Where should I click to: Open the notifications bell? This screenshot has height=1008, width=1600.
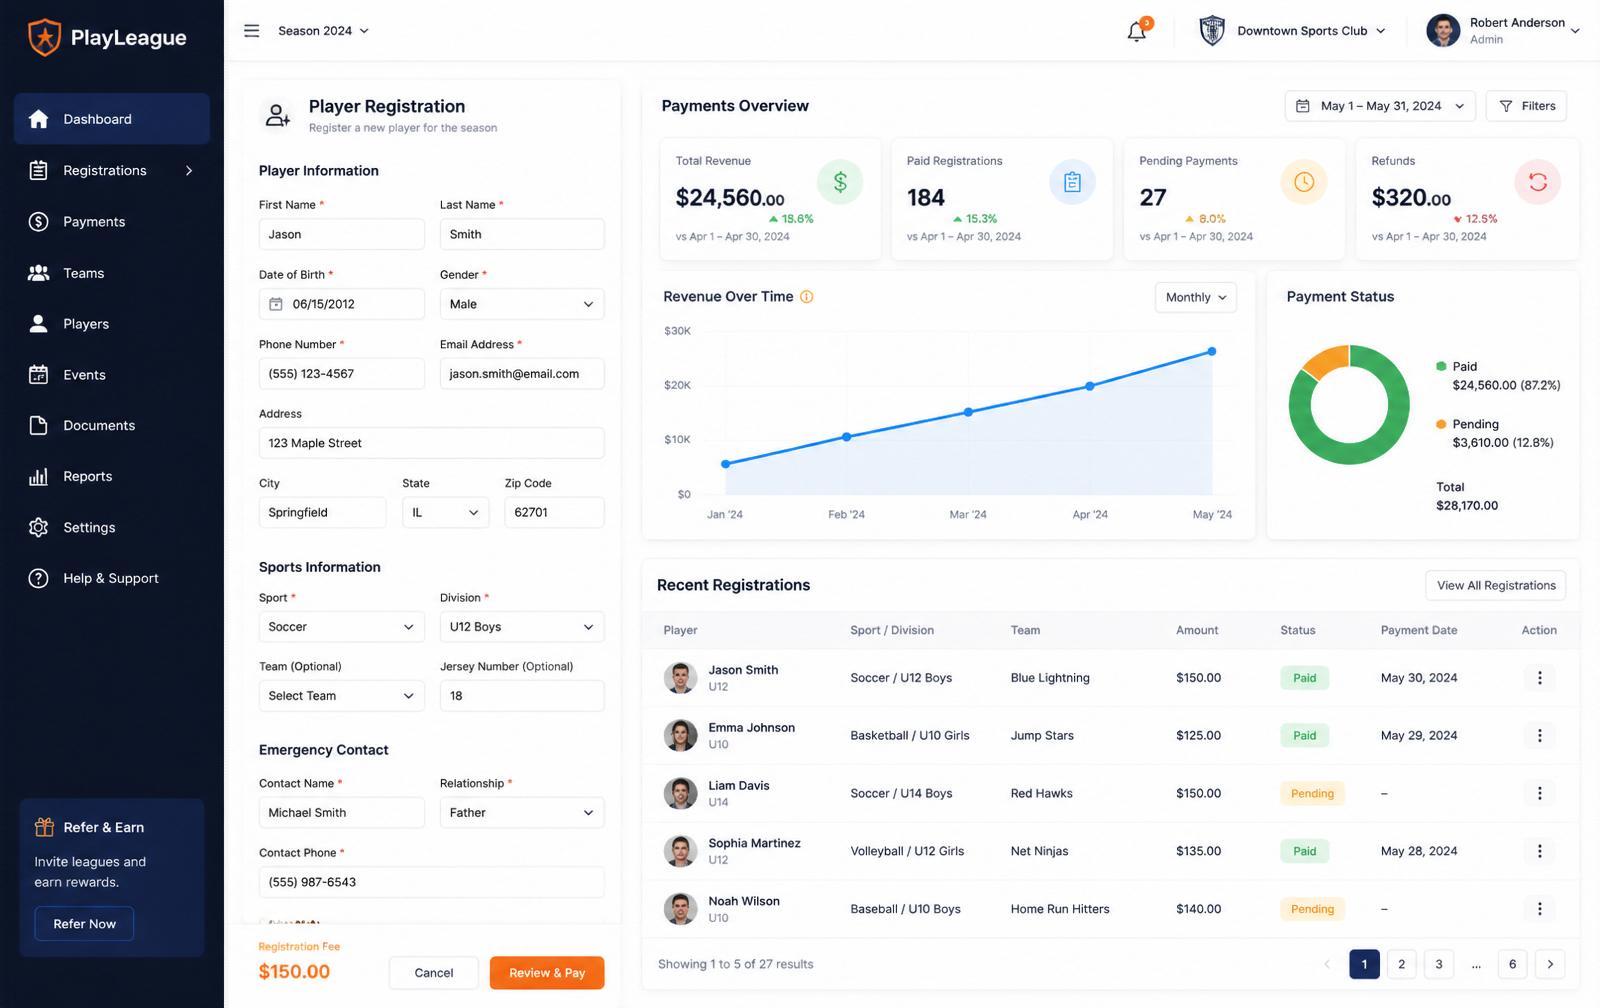point(1137,31)
